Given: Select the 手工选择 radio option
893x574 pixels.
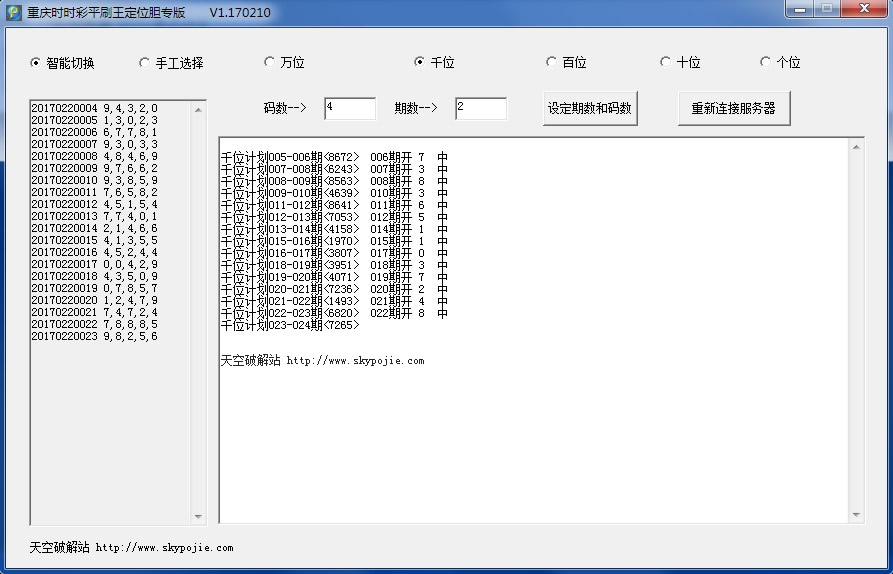Looking at the screenshot, I should [145, 63].
